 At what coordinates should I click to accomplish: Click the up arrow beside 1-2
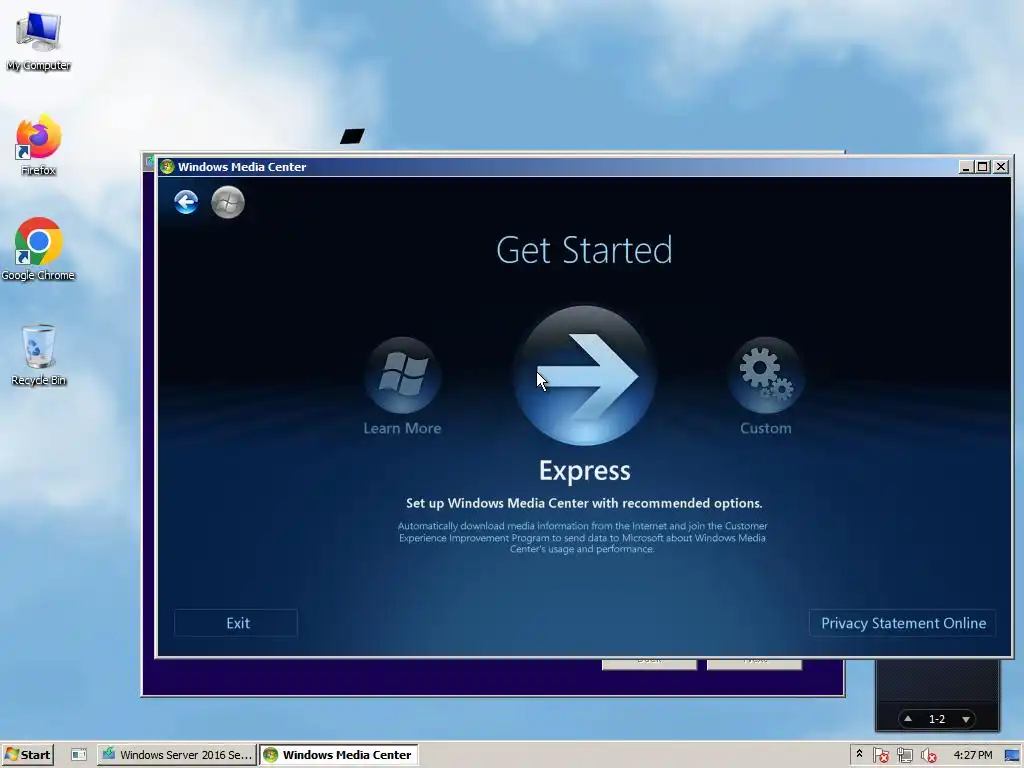click(908, 719)
